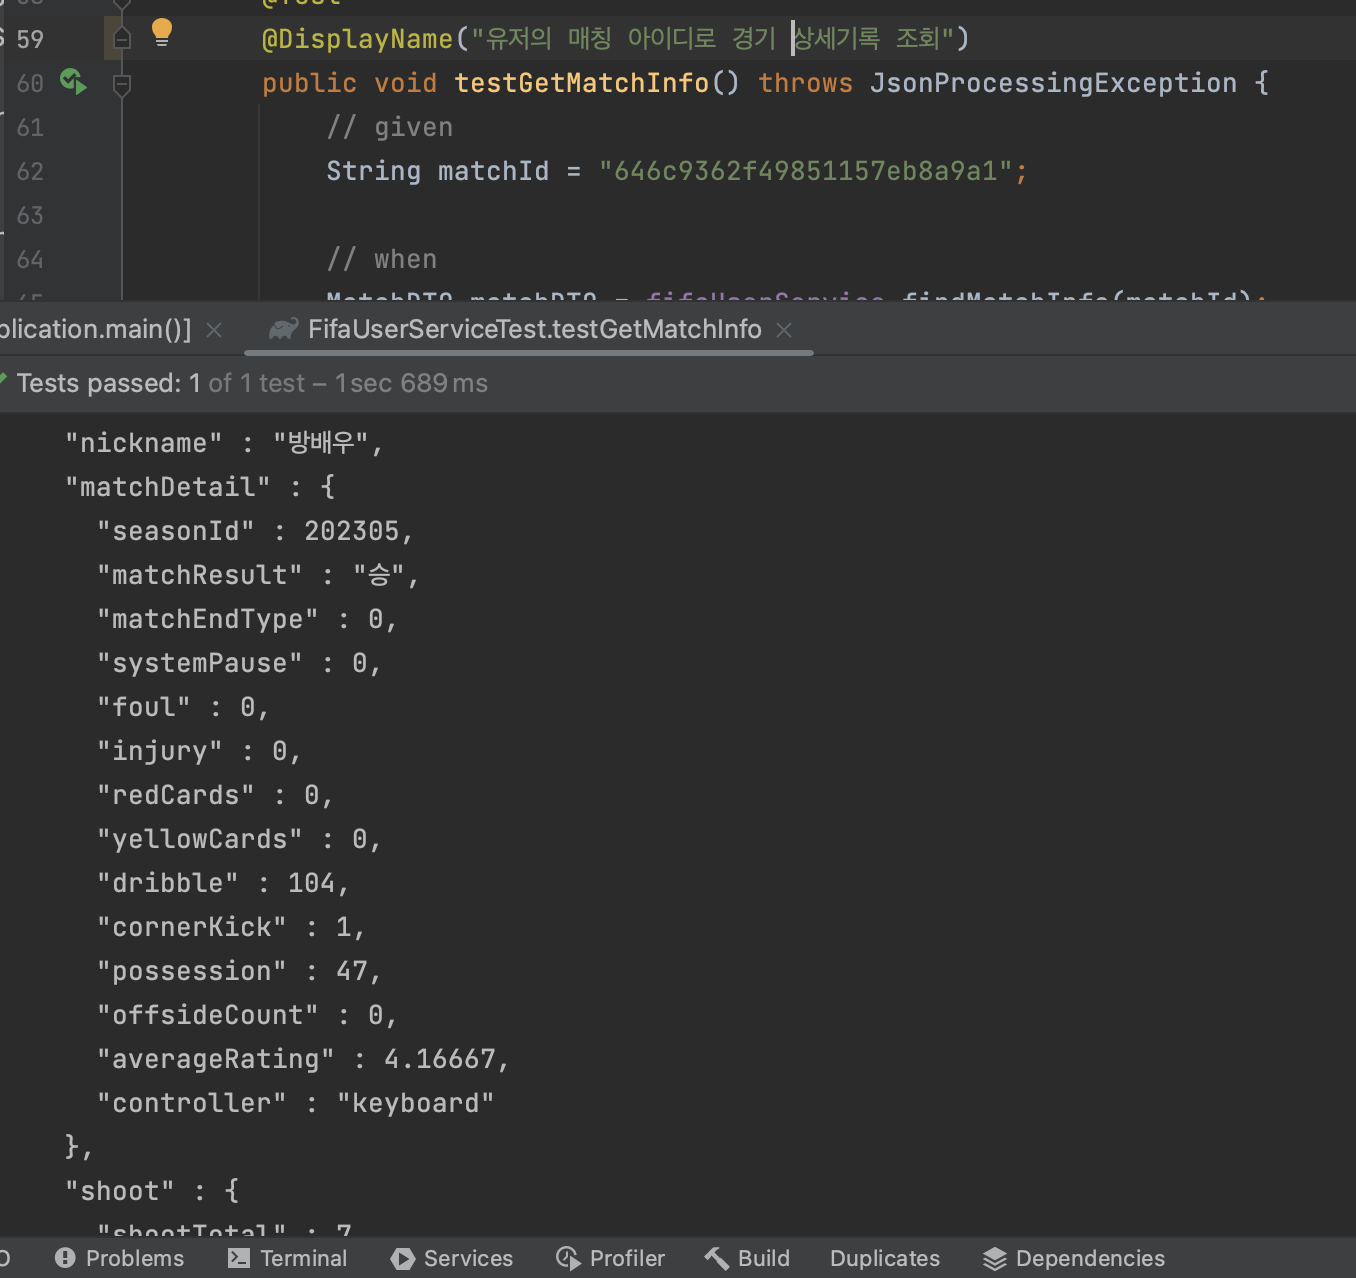
Task: Collapse fold marker on line 59
Action: 122,39
